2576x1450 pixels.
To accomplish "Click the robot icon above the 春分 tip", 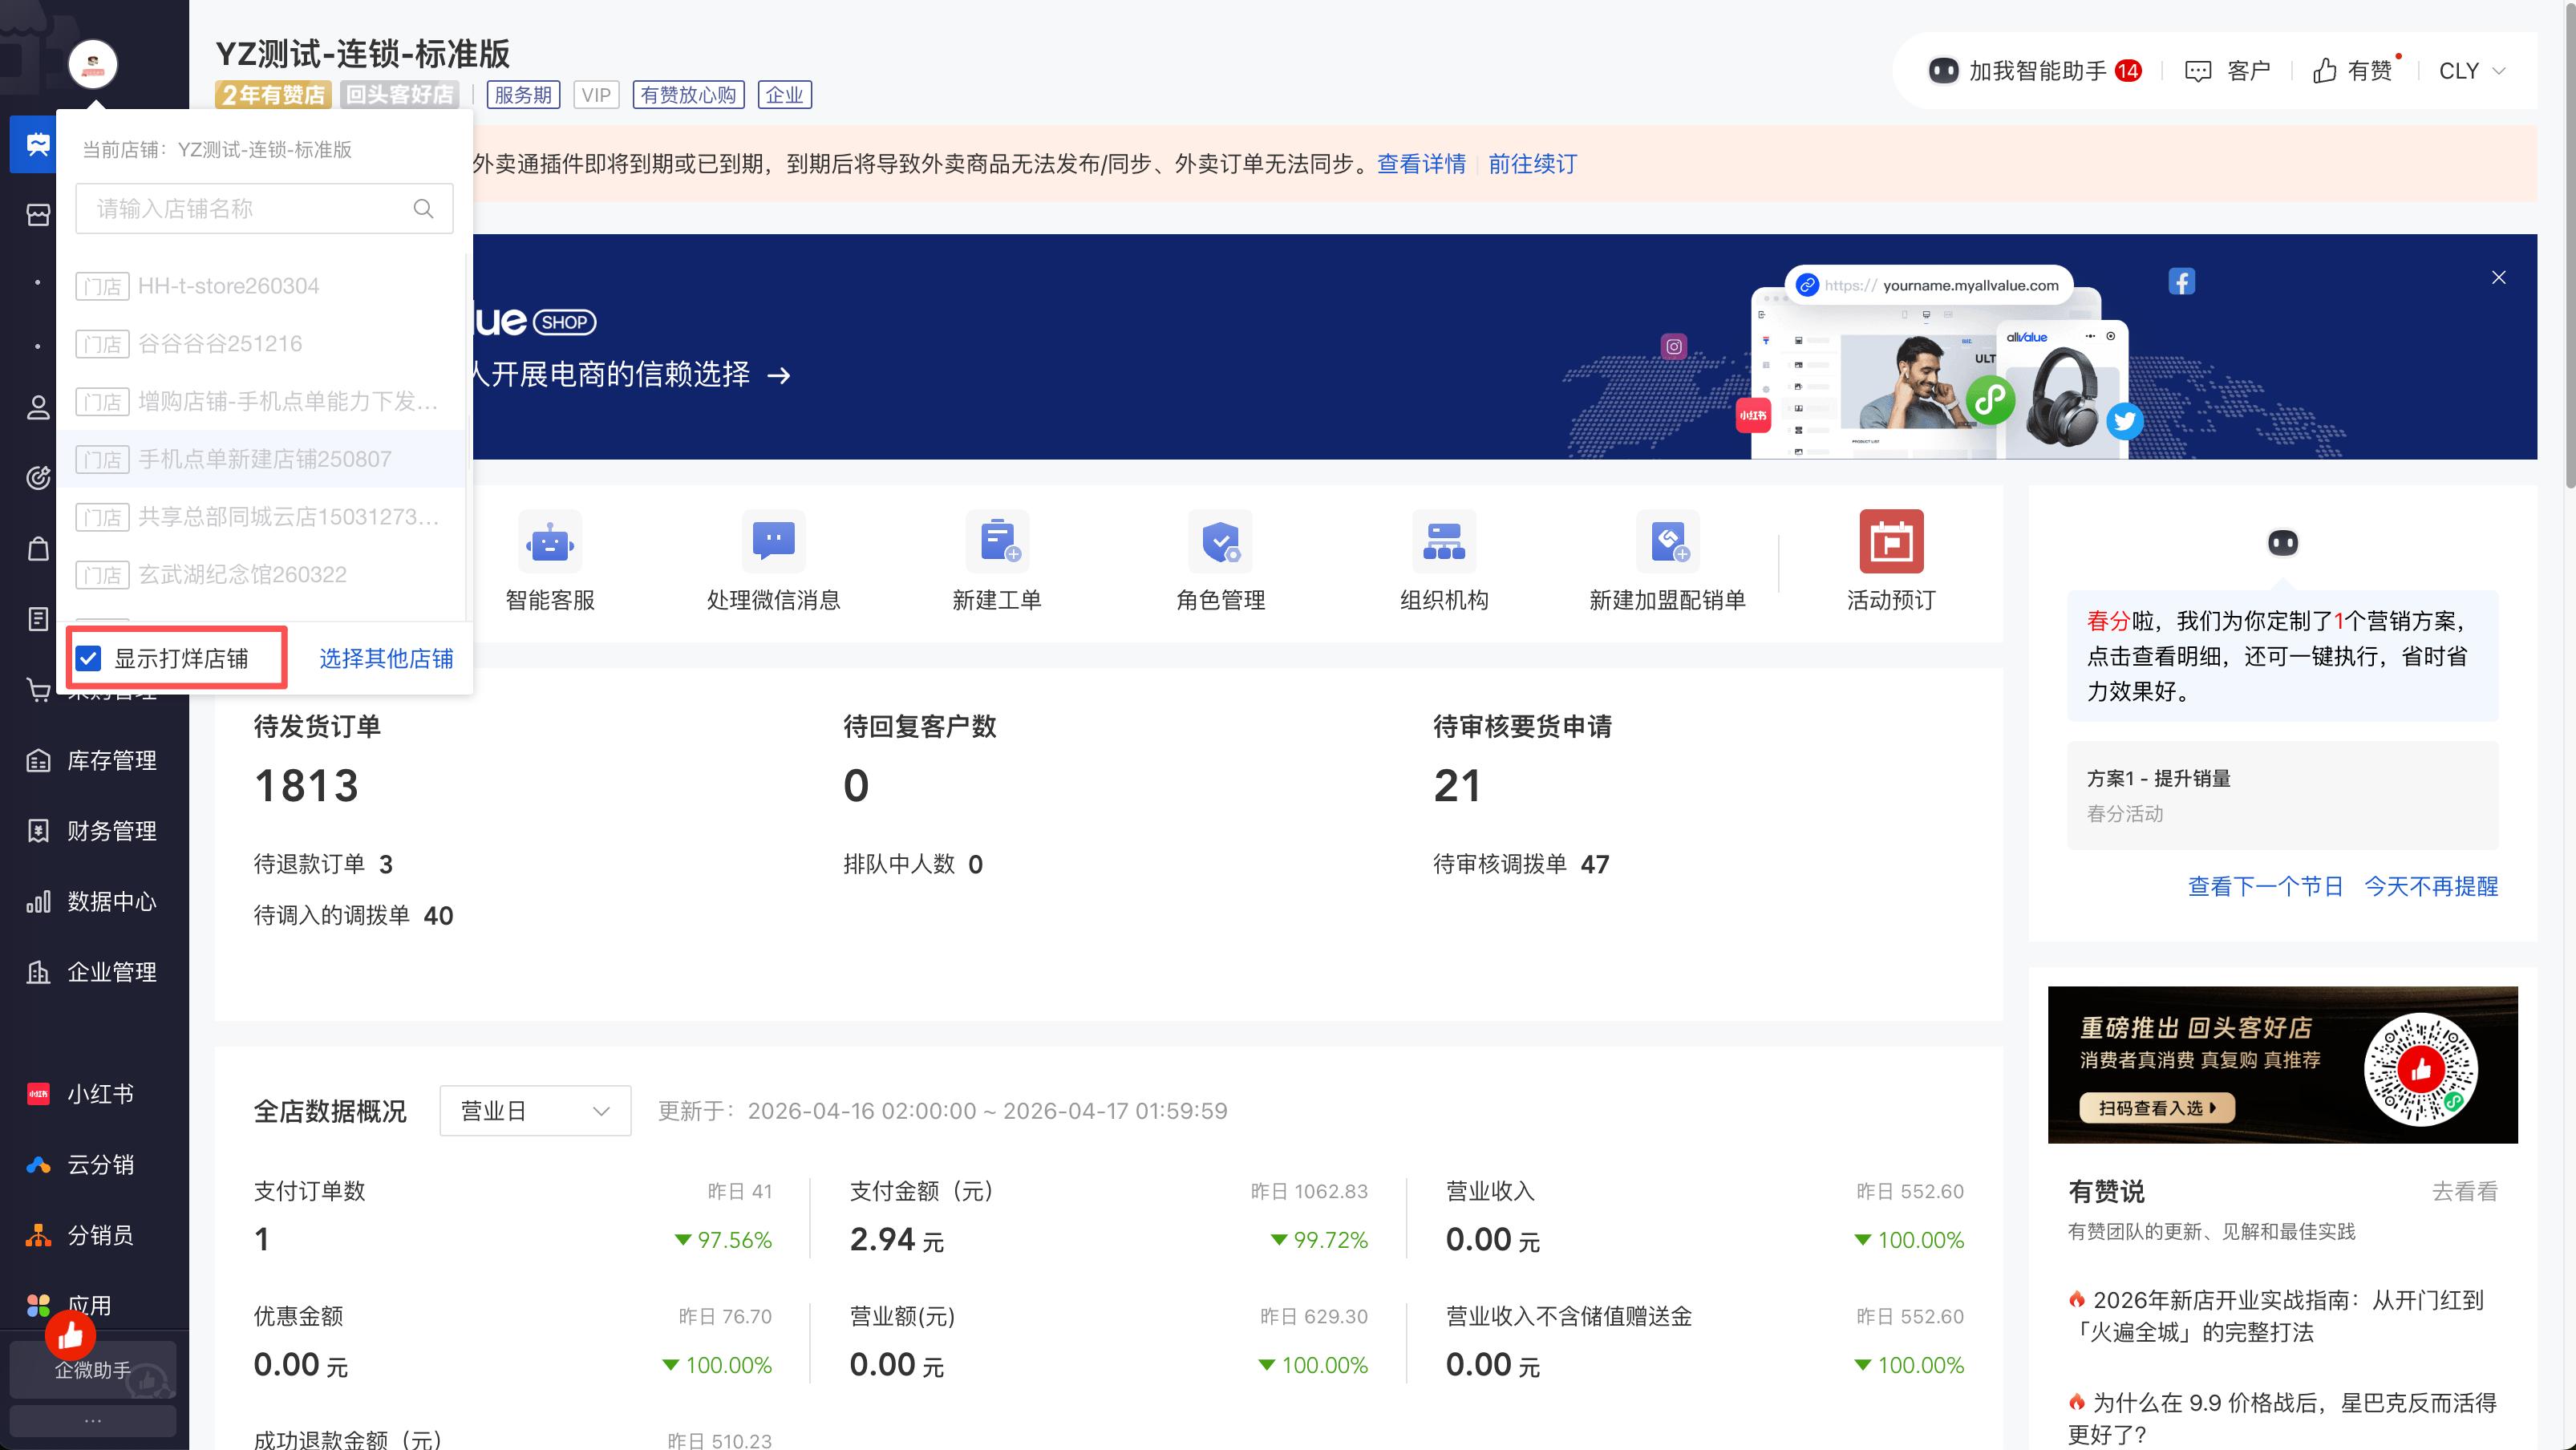I will 2283,543.
